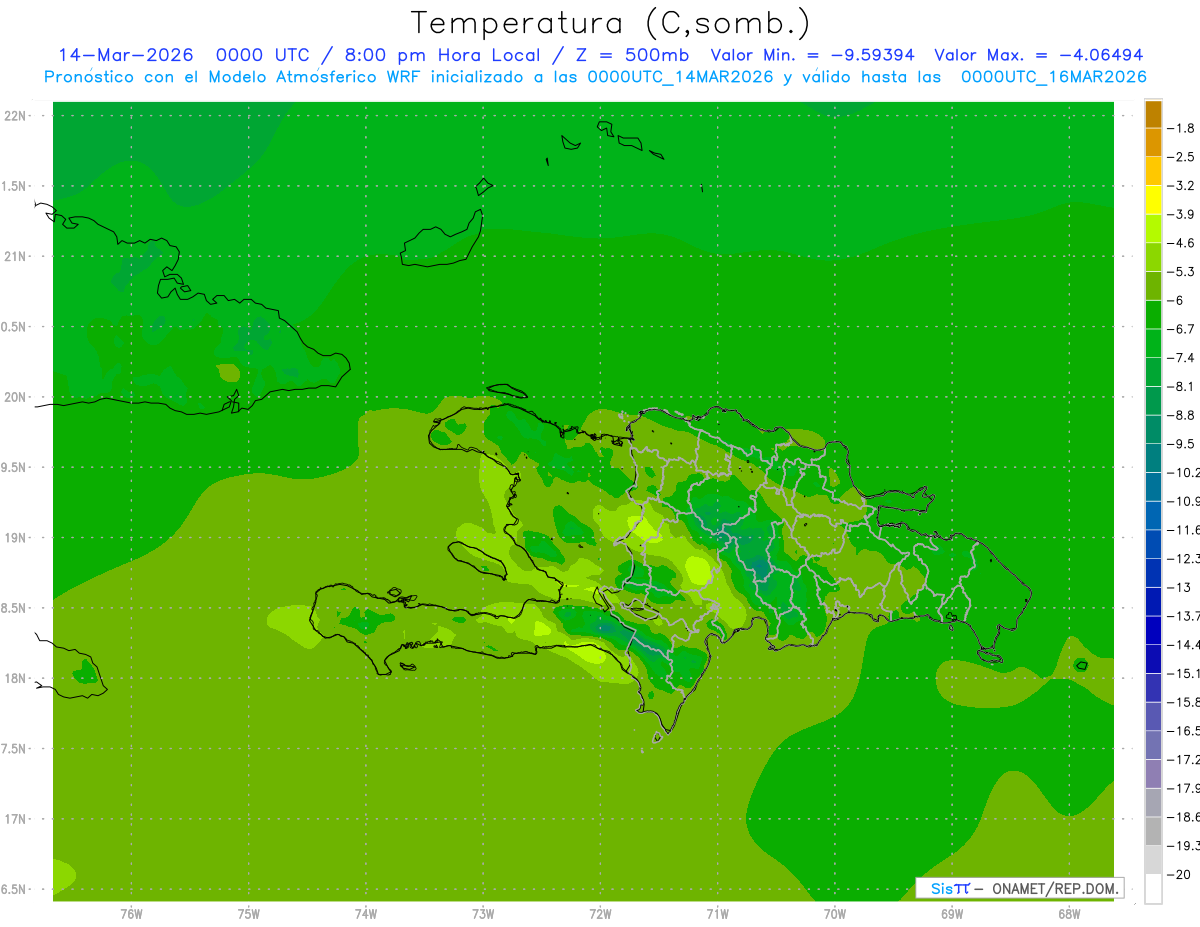Click the '-8.8' colorbar label
Viewport: 1200px width, 927px height.
coord(1181,415)
